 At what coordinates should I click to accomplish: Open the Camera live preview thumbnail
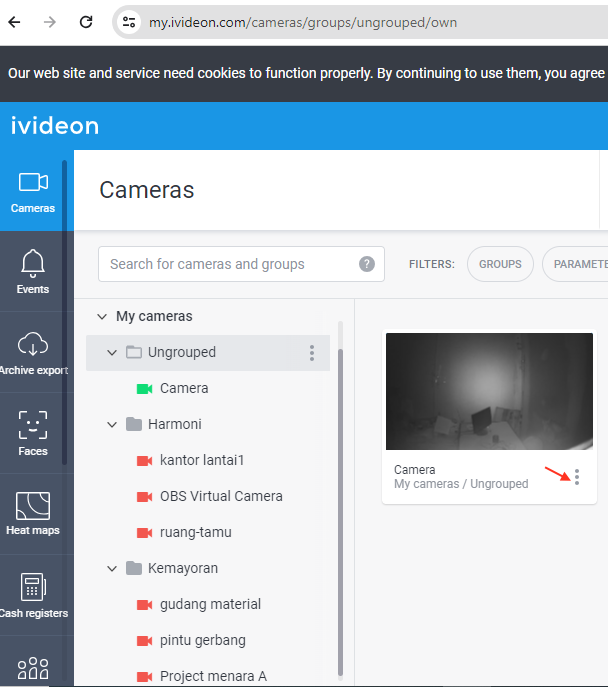[x=489, y=391]
